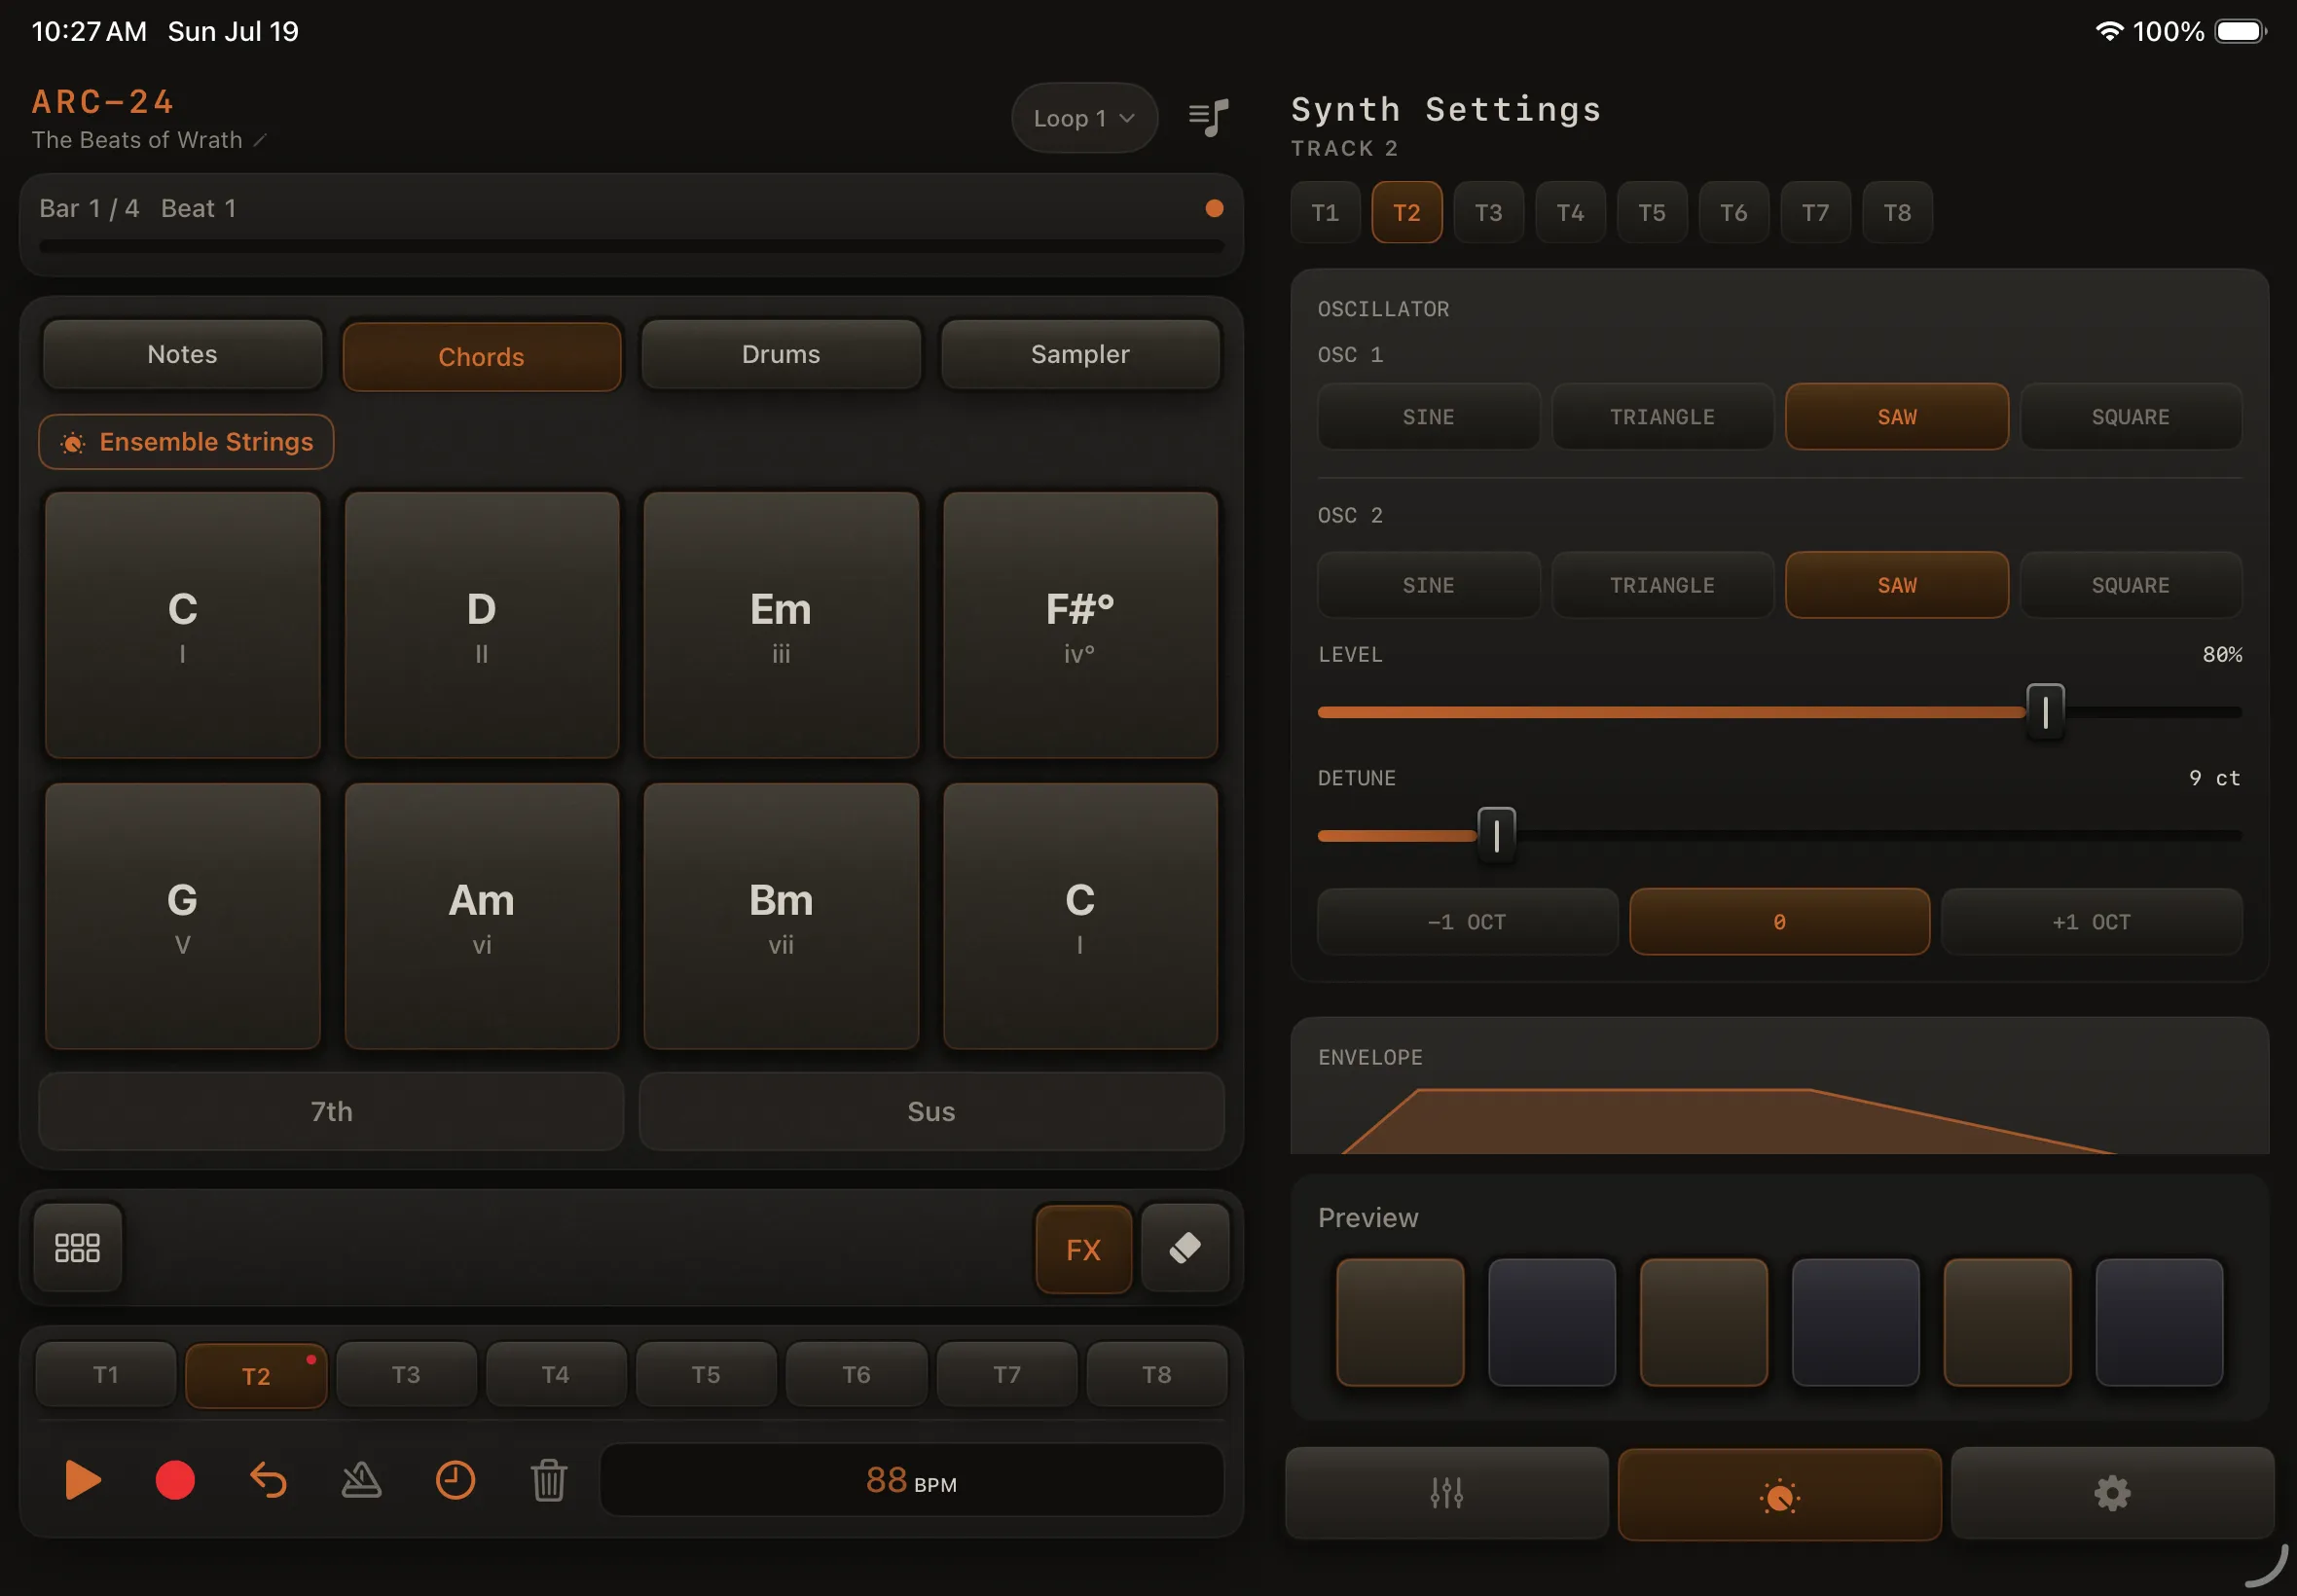
Task: Tap the first Preview pad
Action: [1400, 1322]
